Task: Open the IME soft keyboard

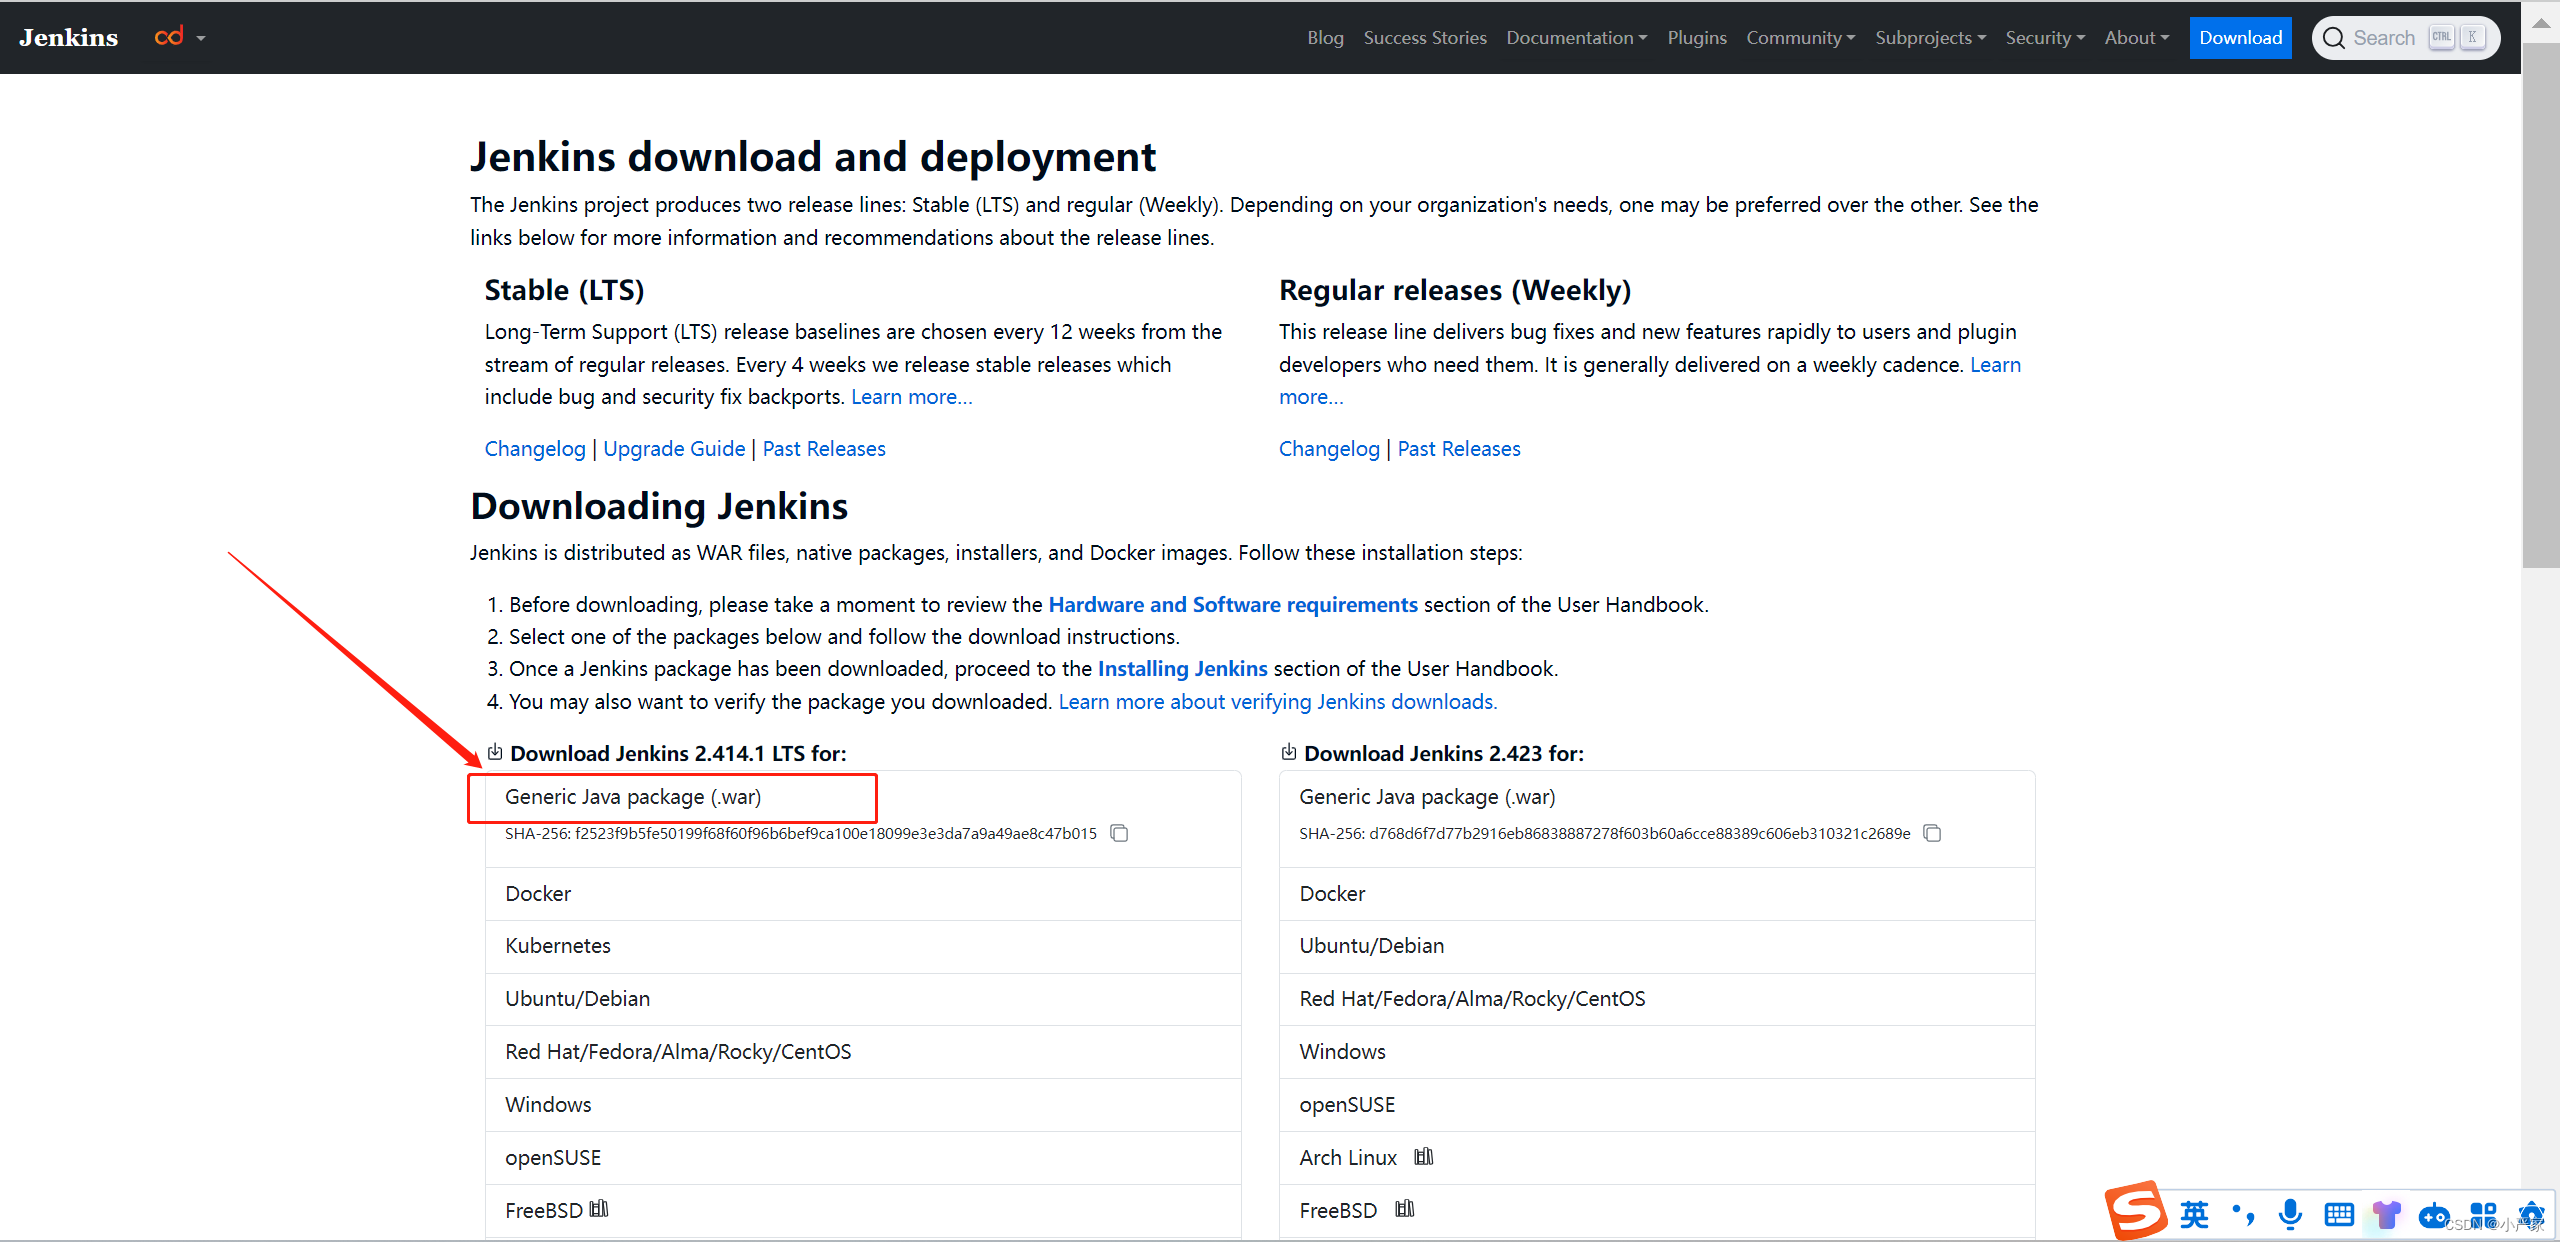Action: tap(2339, 1215)
